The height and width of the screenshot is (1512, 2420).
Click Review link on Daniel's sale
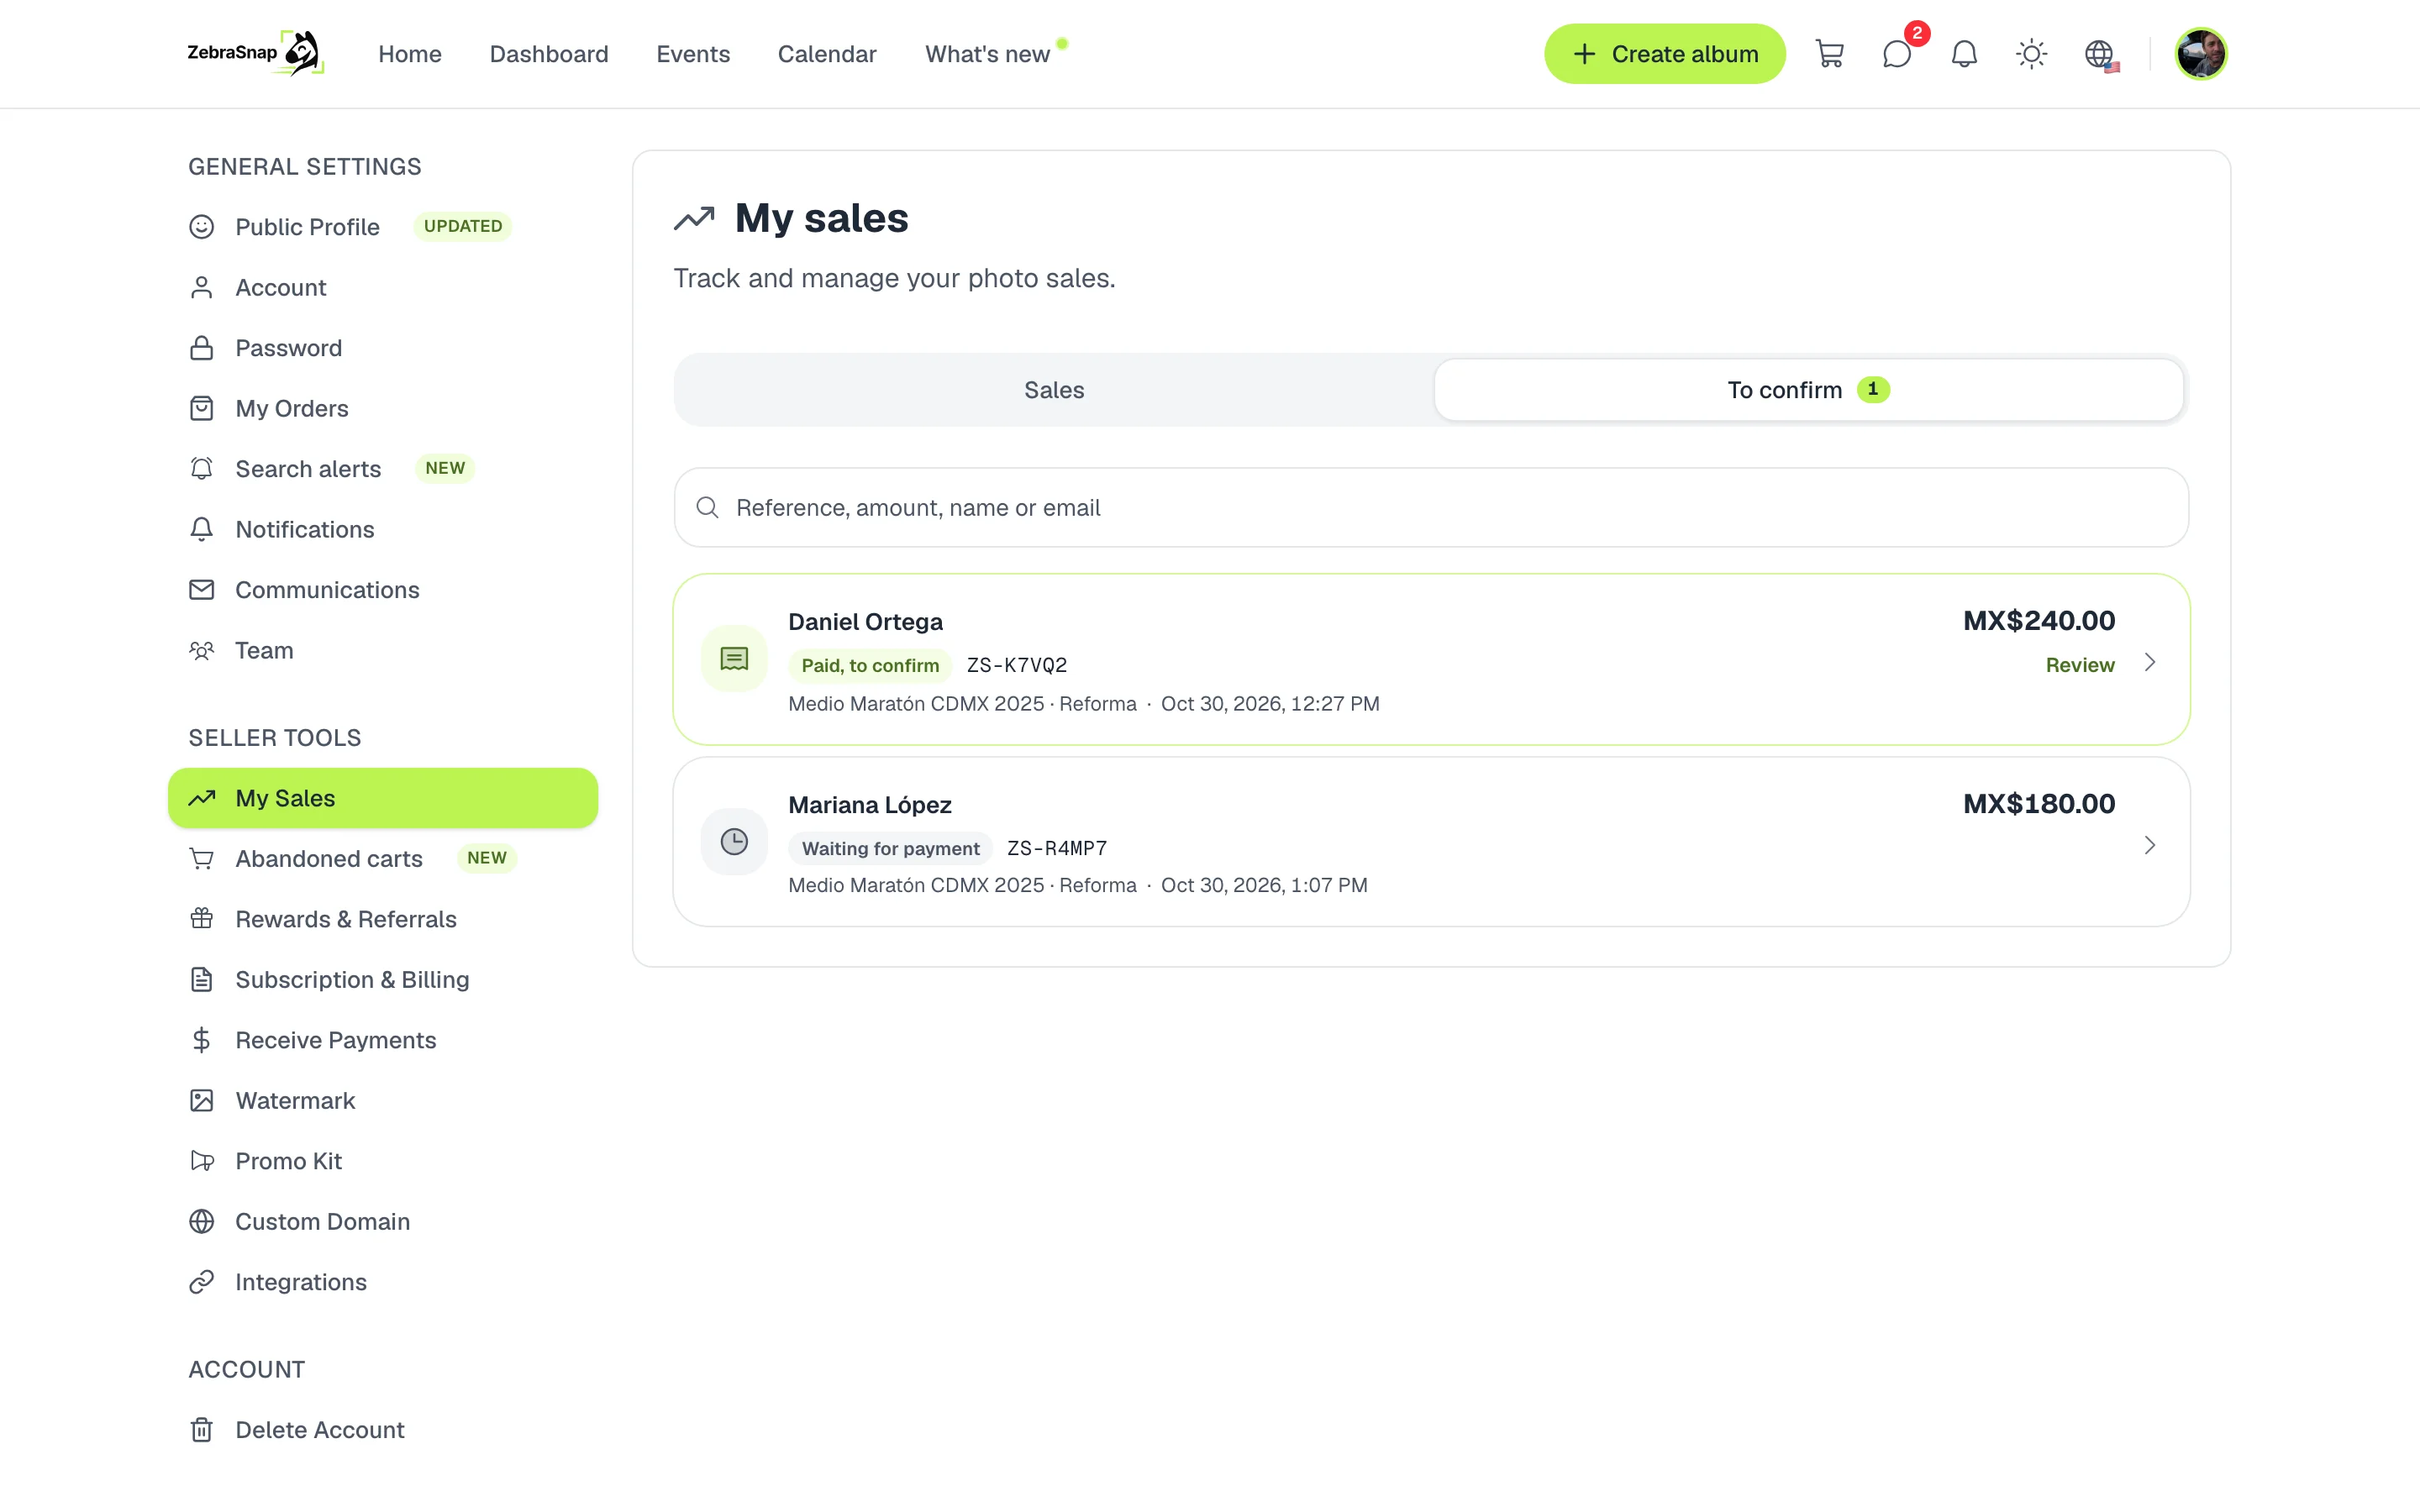pos(2079,665)
